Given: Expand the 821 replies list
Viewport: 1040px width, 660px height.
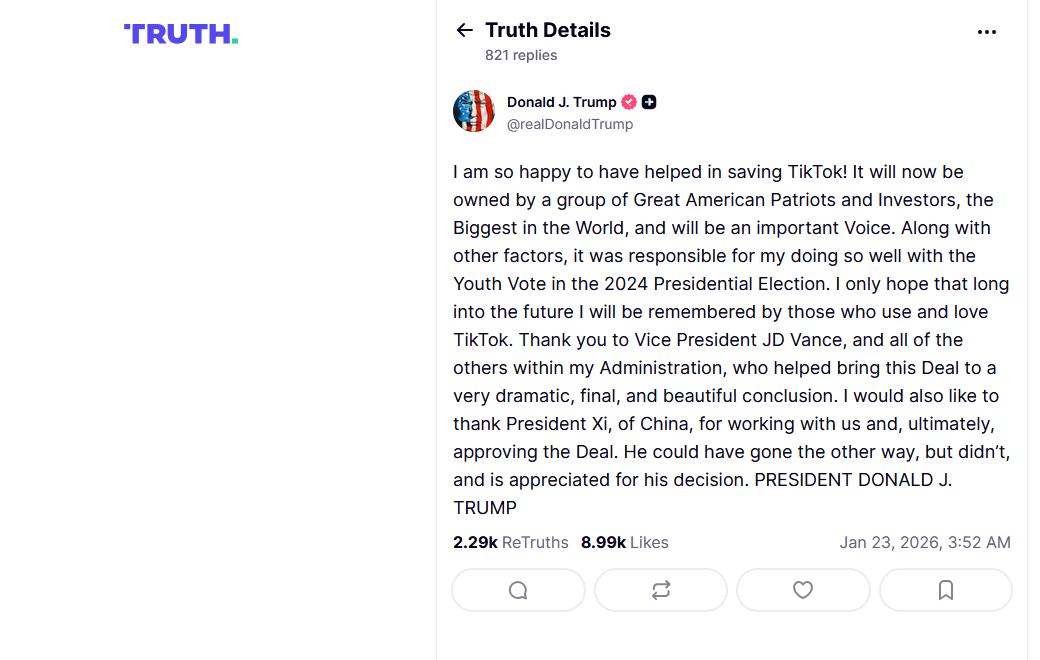Looking at the screenshot, I should (x=521, y=55).
